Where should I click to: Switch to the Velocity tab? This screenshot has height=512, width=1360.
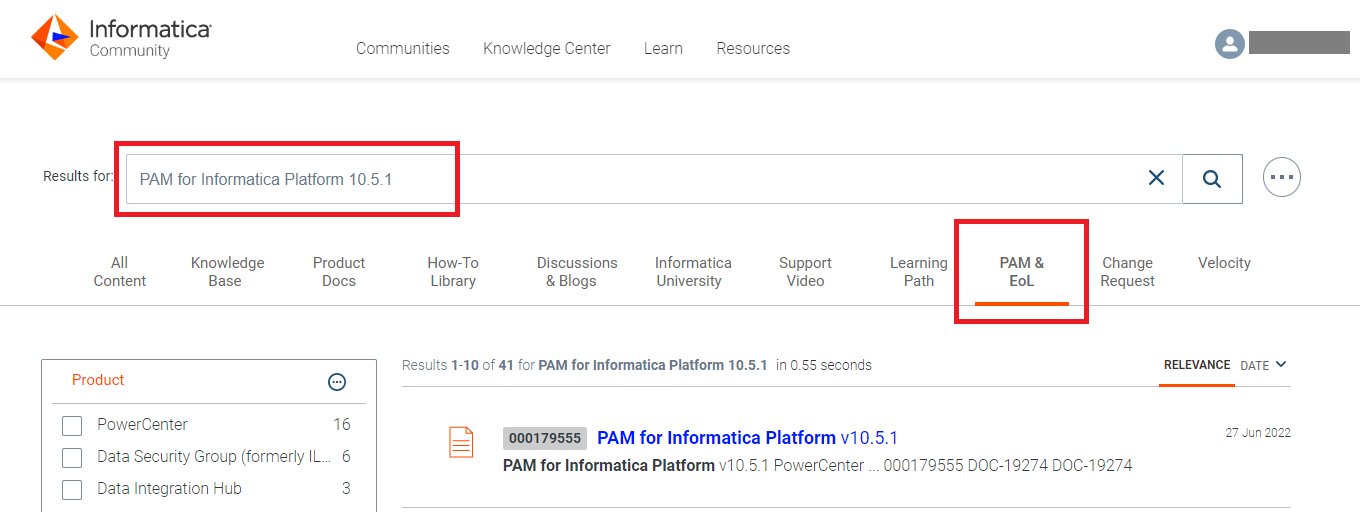(x=1224, y=263)
